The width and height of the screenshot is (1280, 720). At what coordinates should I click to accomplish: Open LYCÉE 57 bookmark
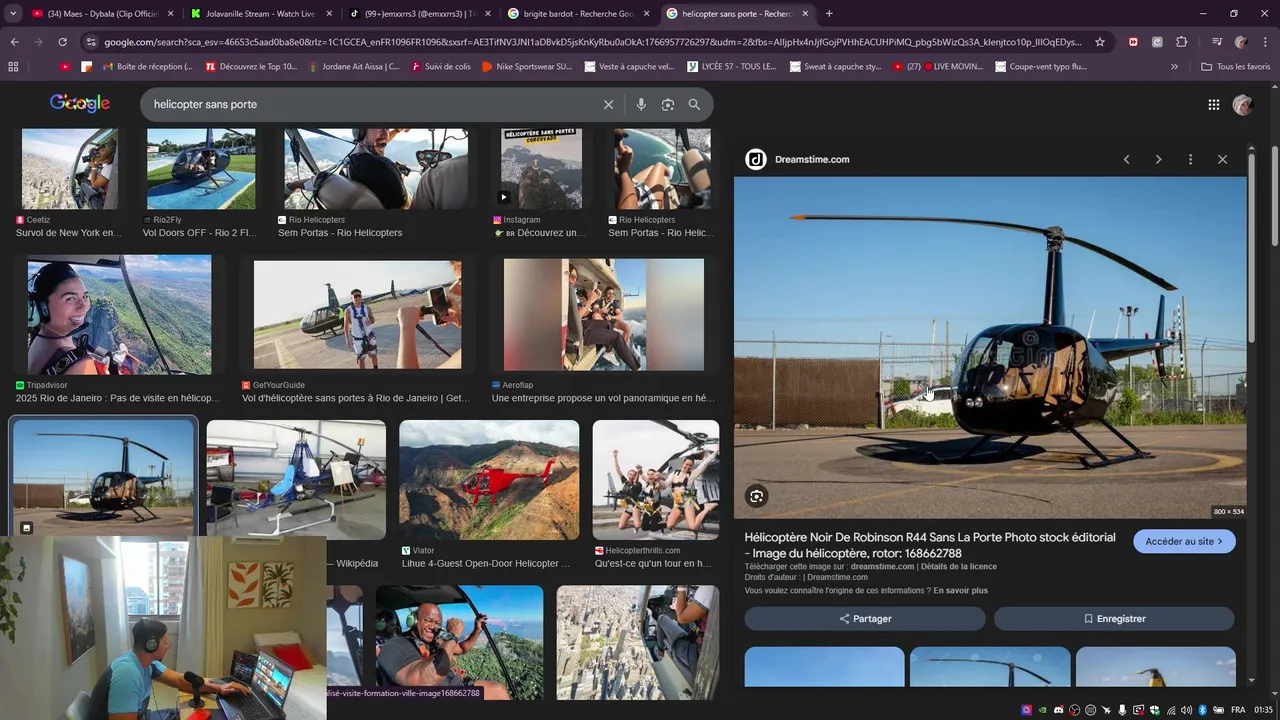coord(732,66)
